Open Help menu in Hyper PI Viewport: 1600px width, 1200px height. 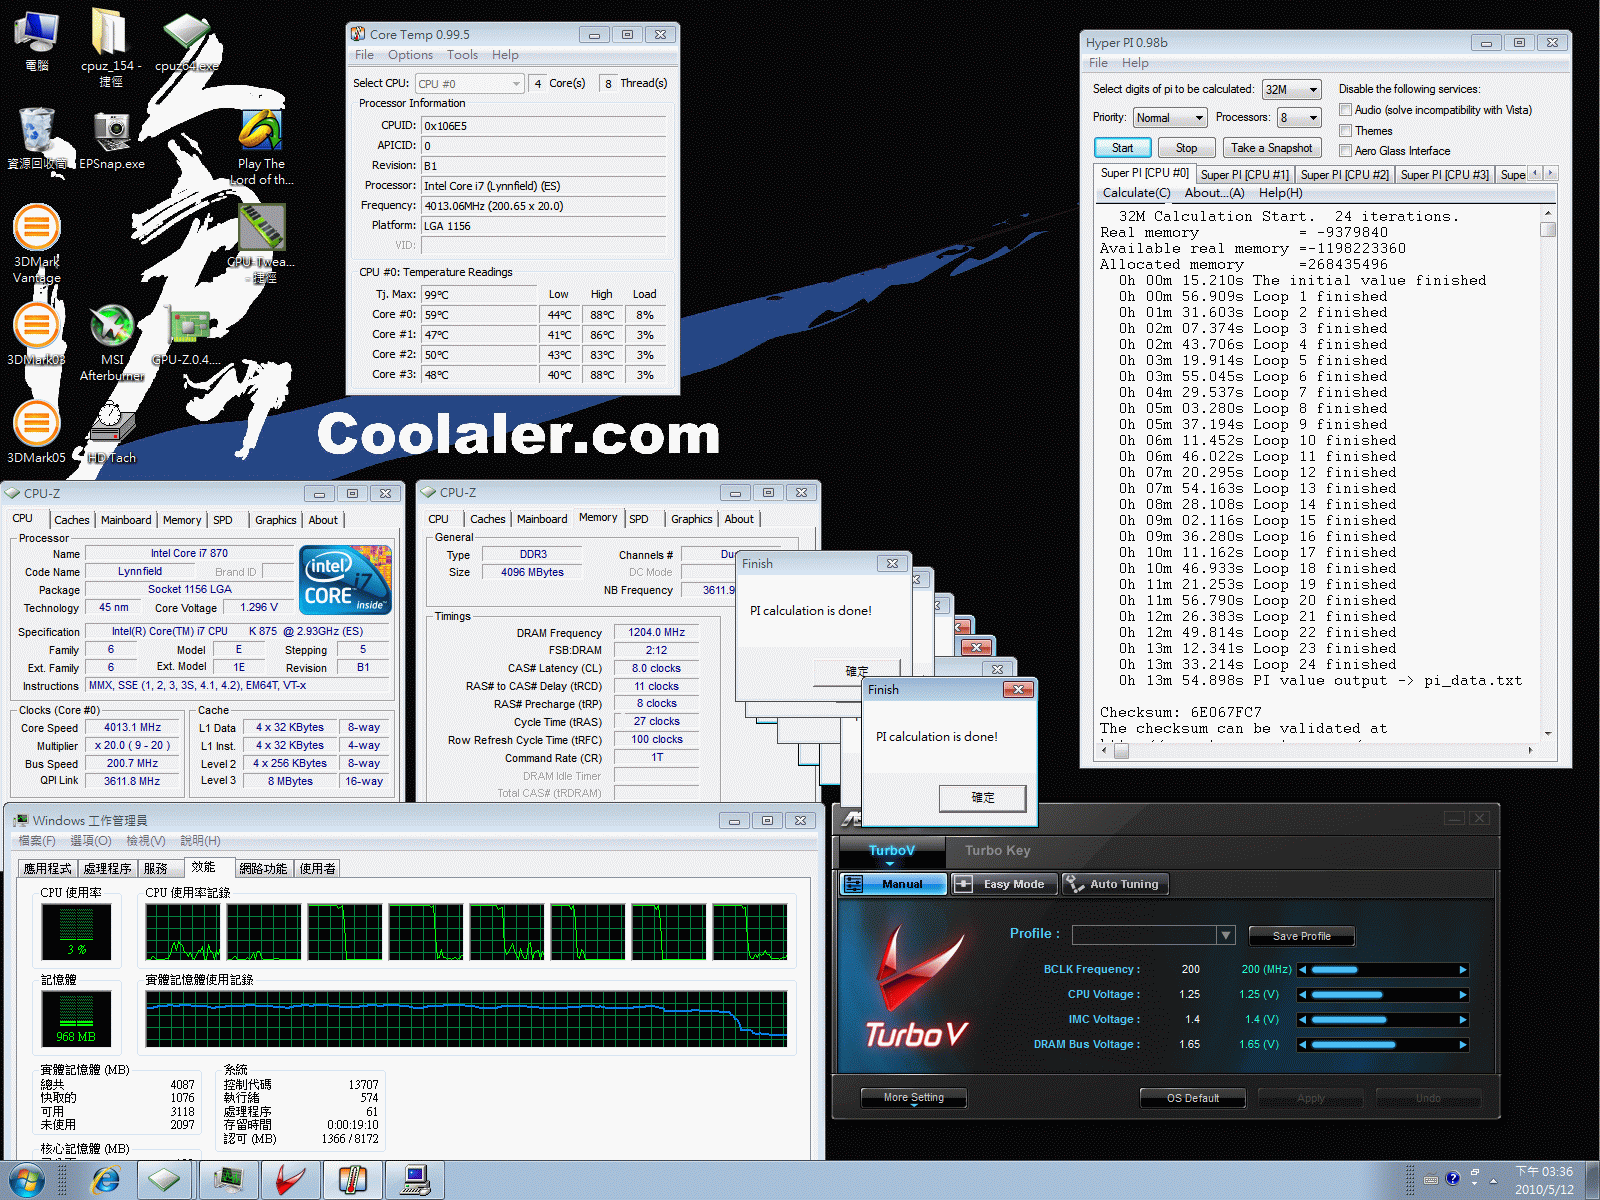coord(1134,63)
